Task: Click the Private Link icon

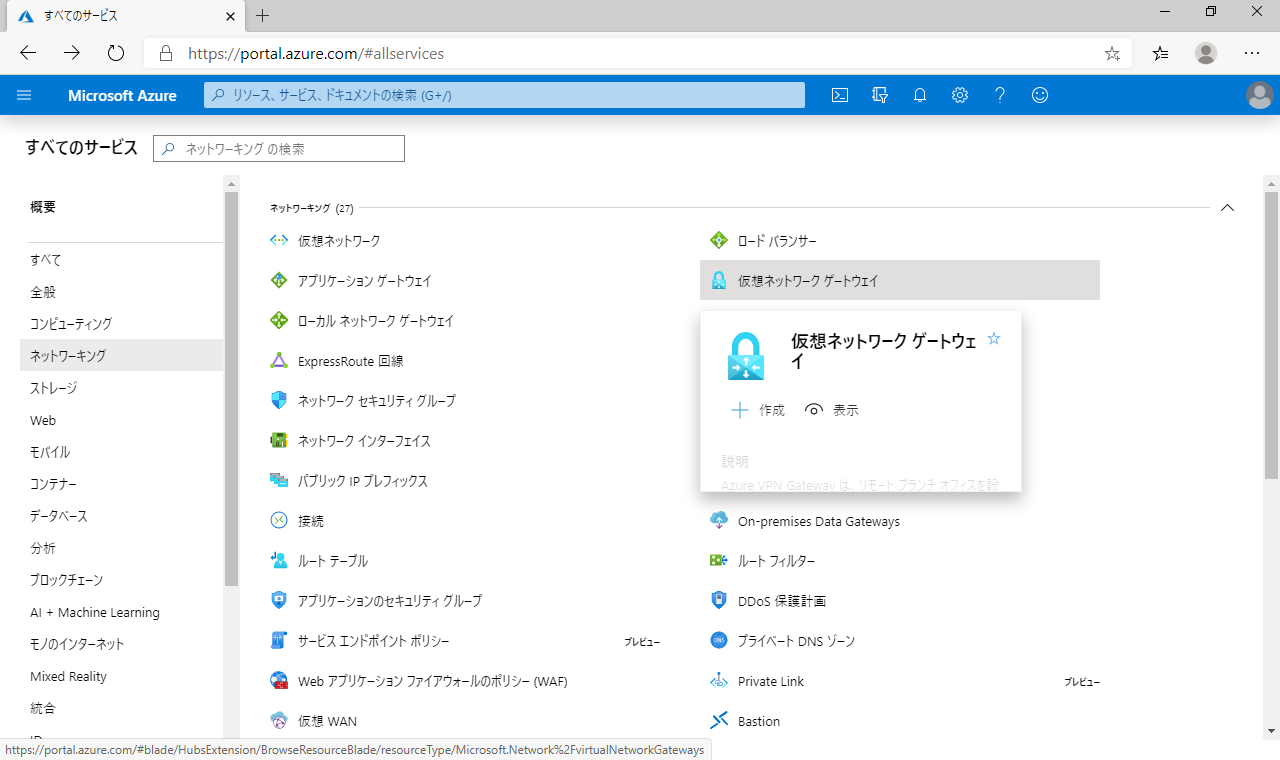Action: click(x=718, y=681)
